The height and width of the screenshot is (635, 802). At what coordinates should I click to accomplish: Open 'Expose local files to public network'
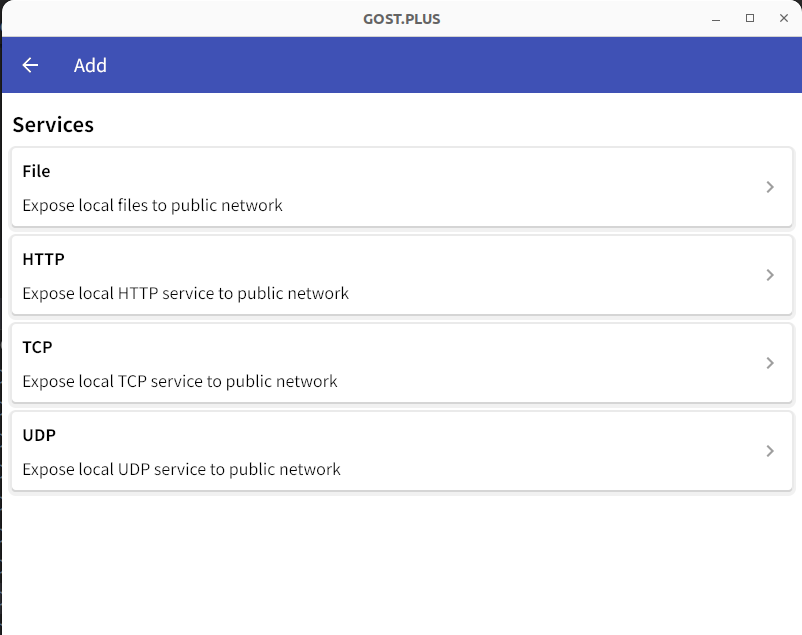(152, 206)
